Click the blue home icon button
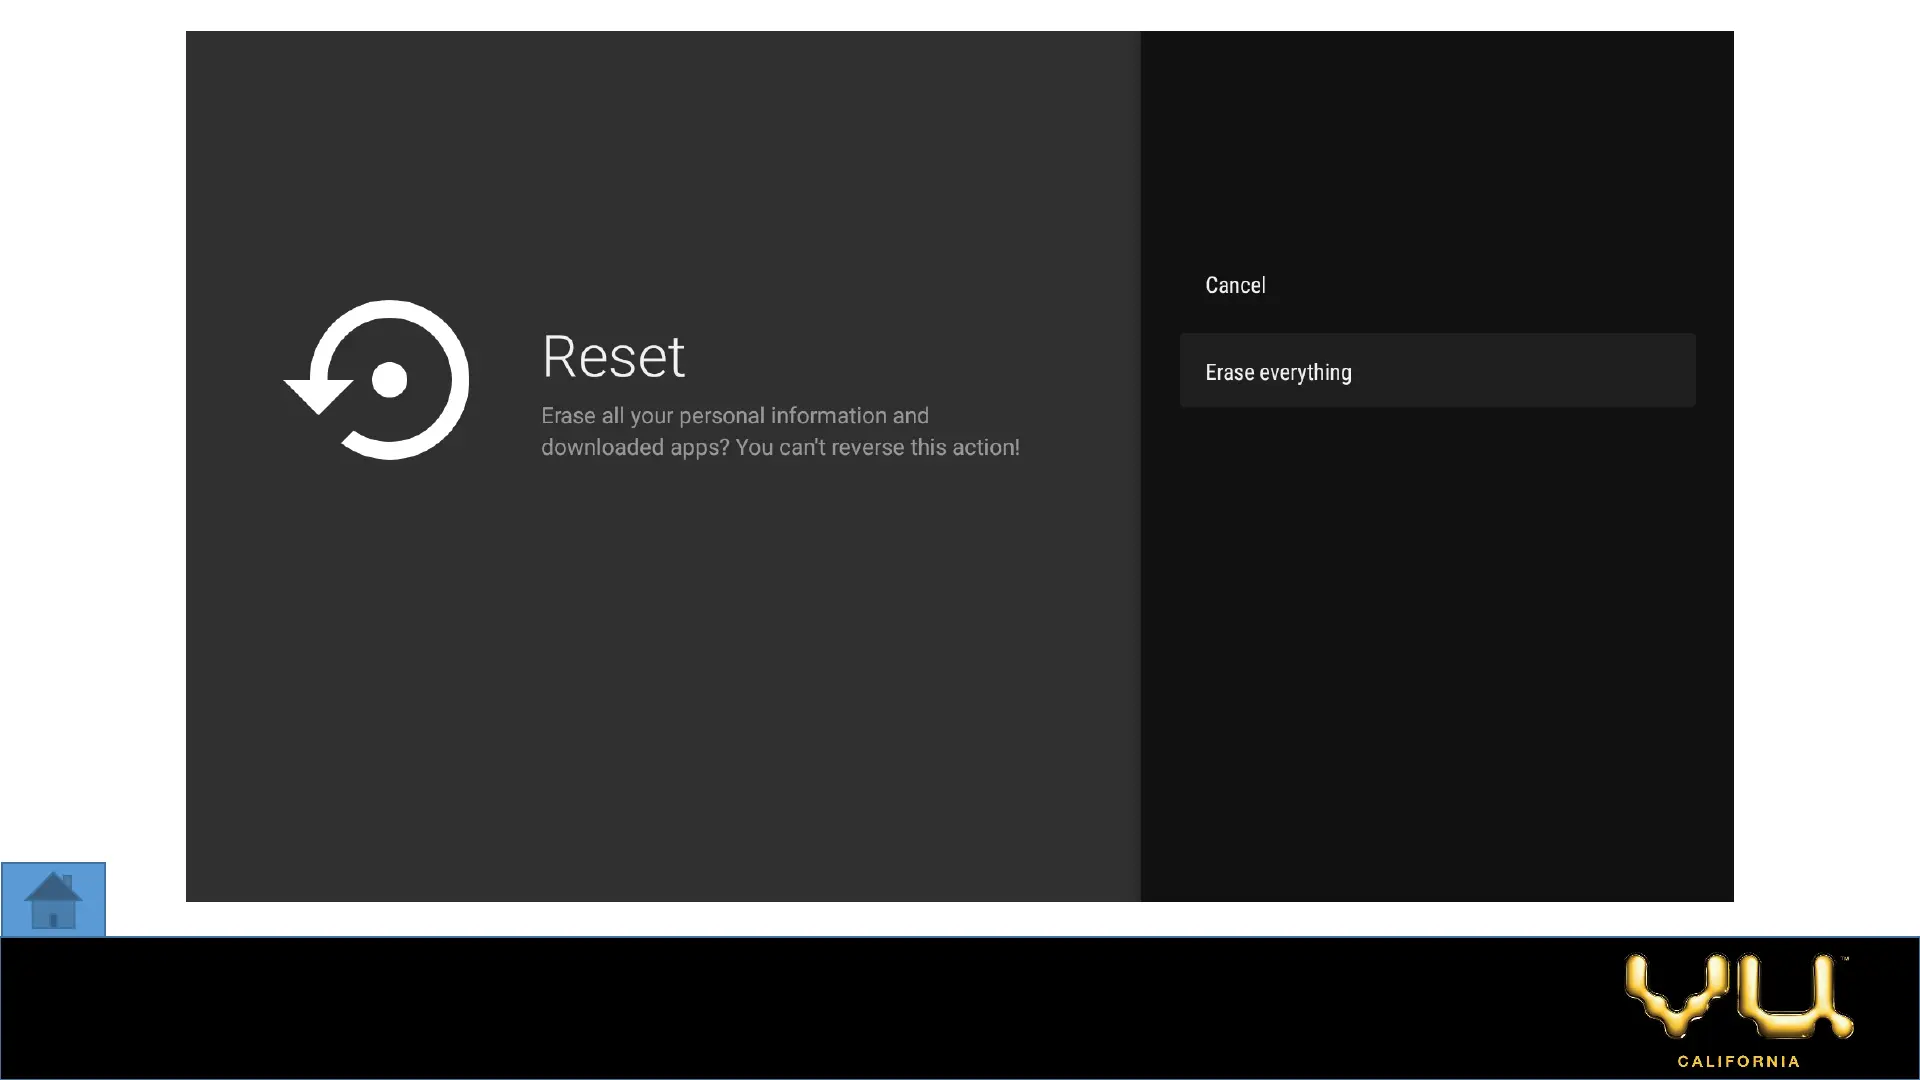This screenshot has width=1920, height=1080. [53, 899]
